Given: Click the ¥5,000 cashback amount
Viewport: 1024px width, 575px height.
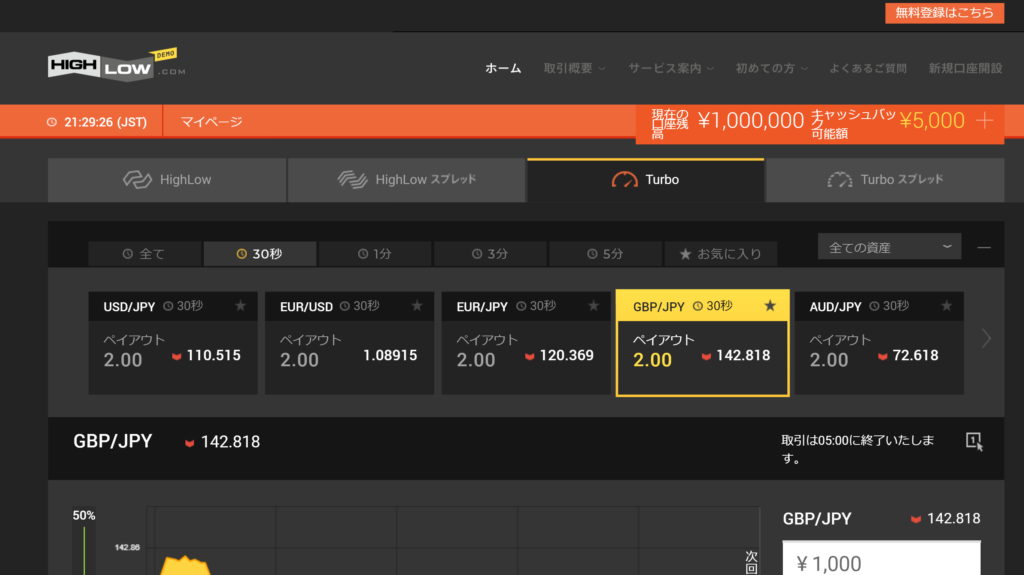Looking at the screenshot, I should click(932, 120).
